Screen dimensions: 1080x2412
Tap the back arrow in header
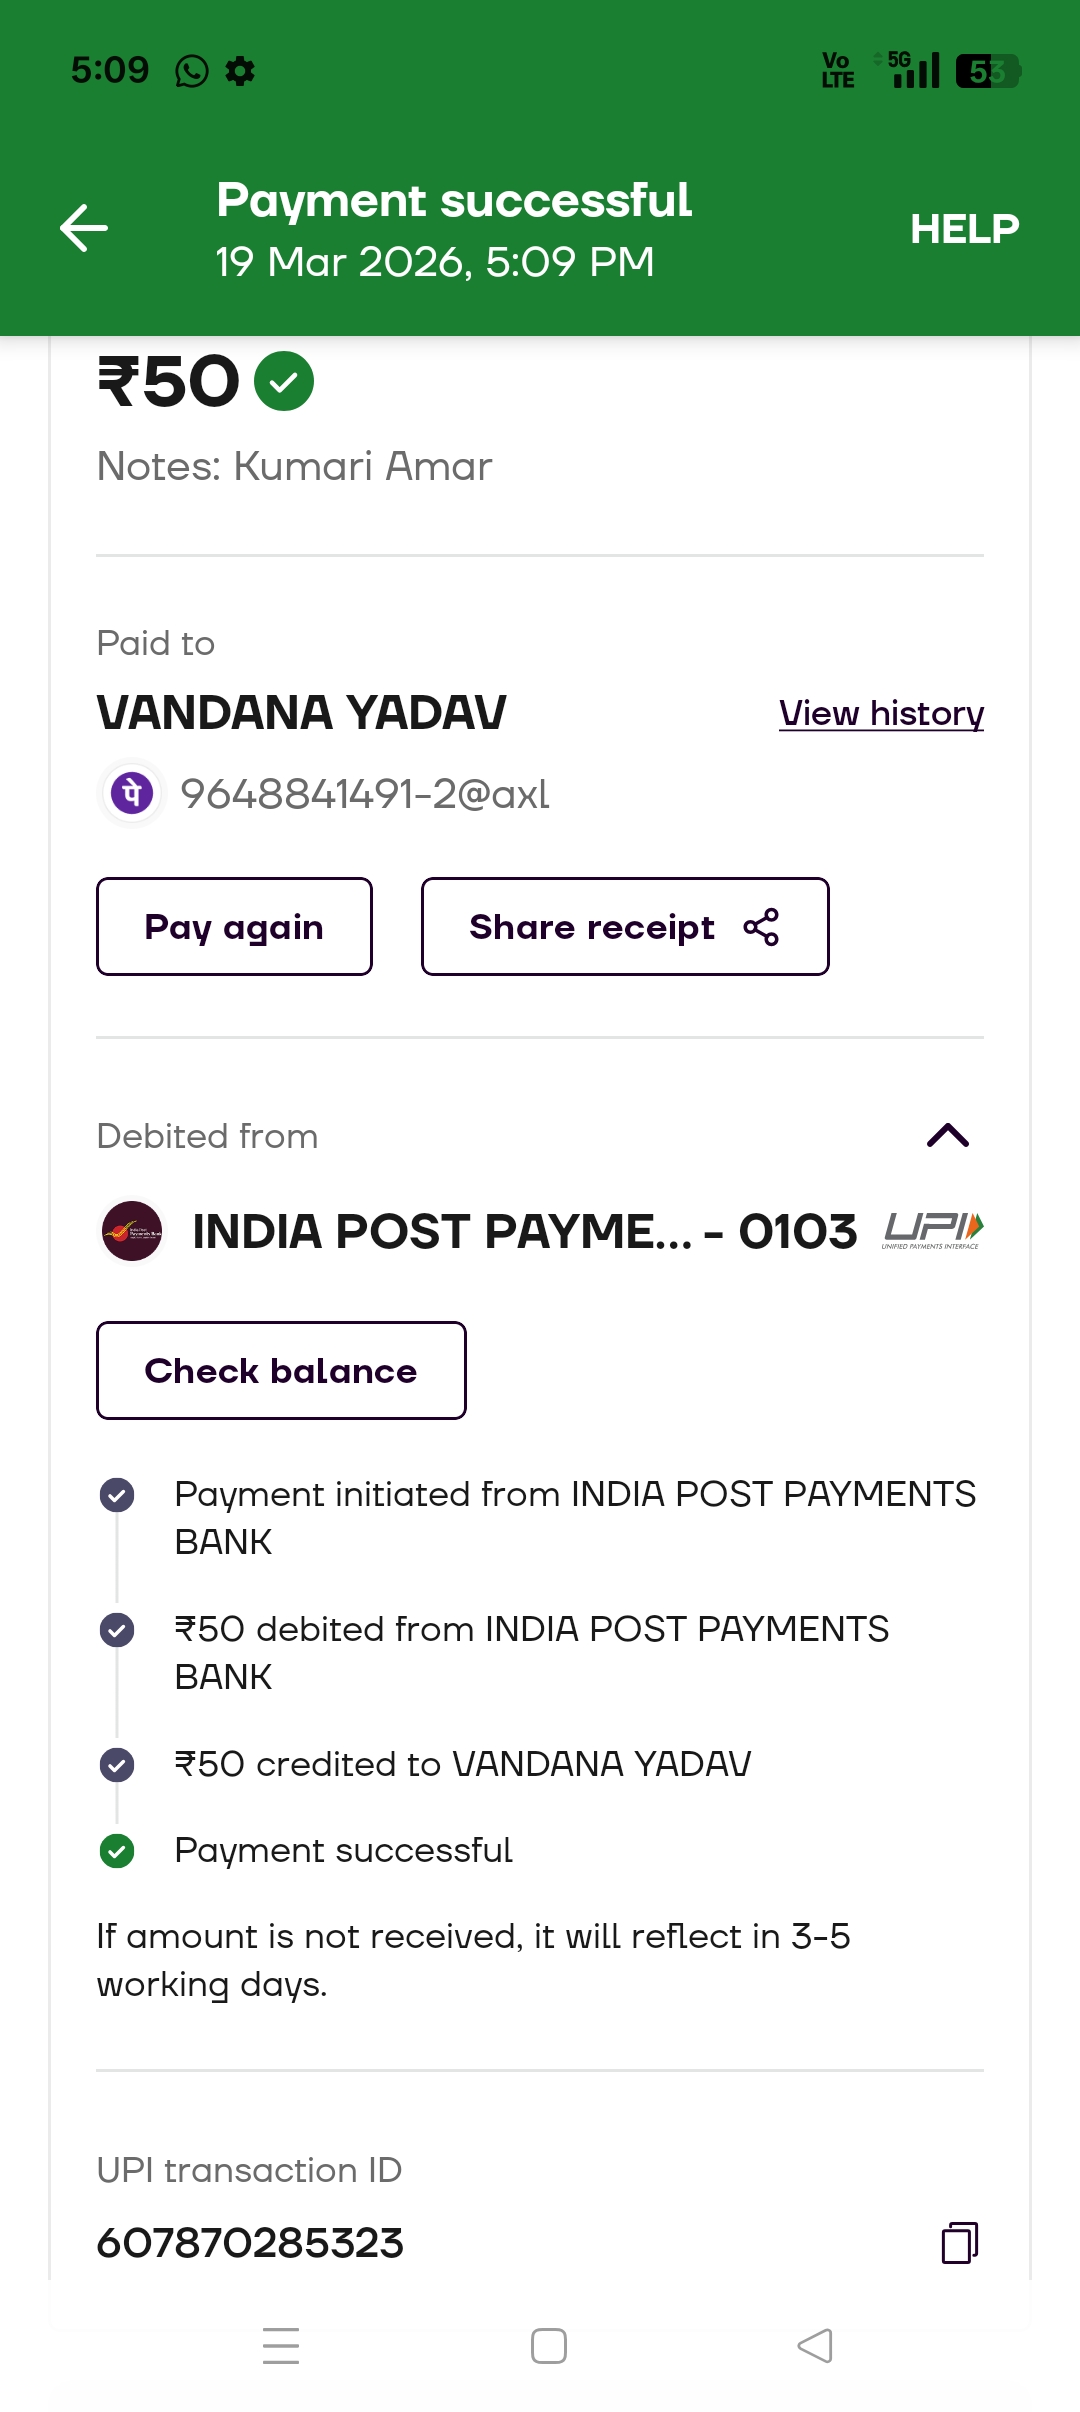coord(84,228)
